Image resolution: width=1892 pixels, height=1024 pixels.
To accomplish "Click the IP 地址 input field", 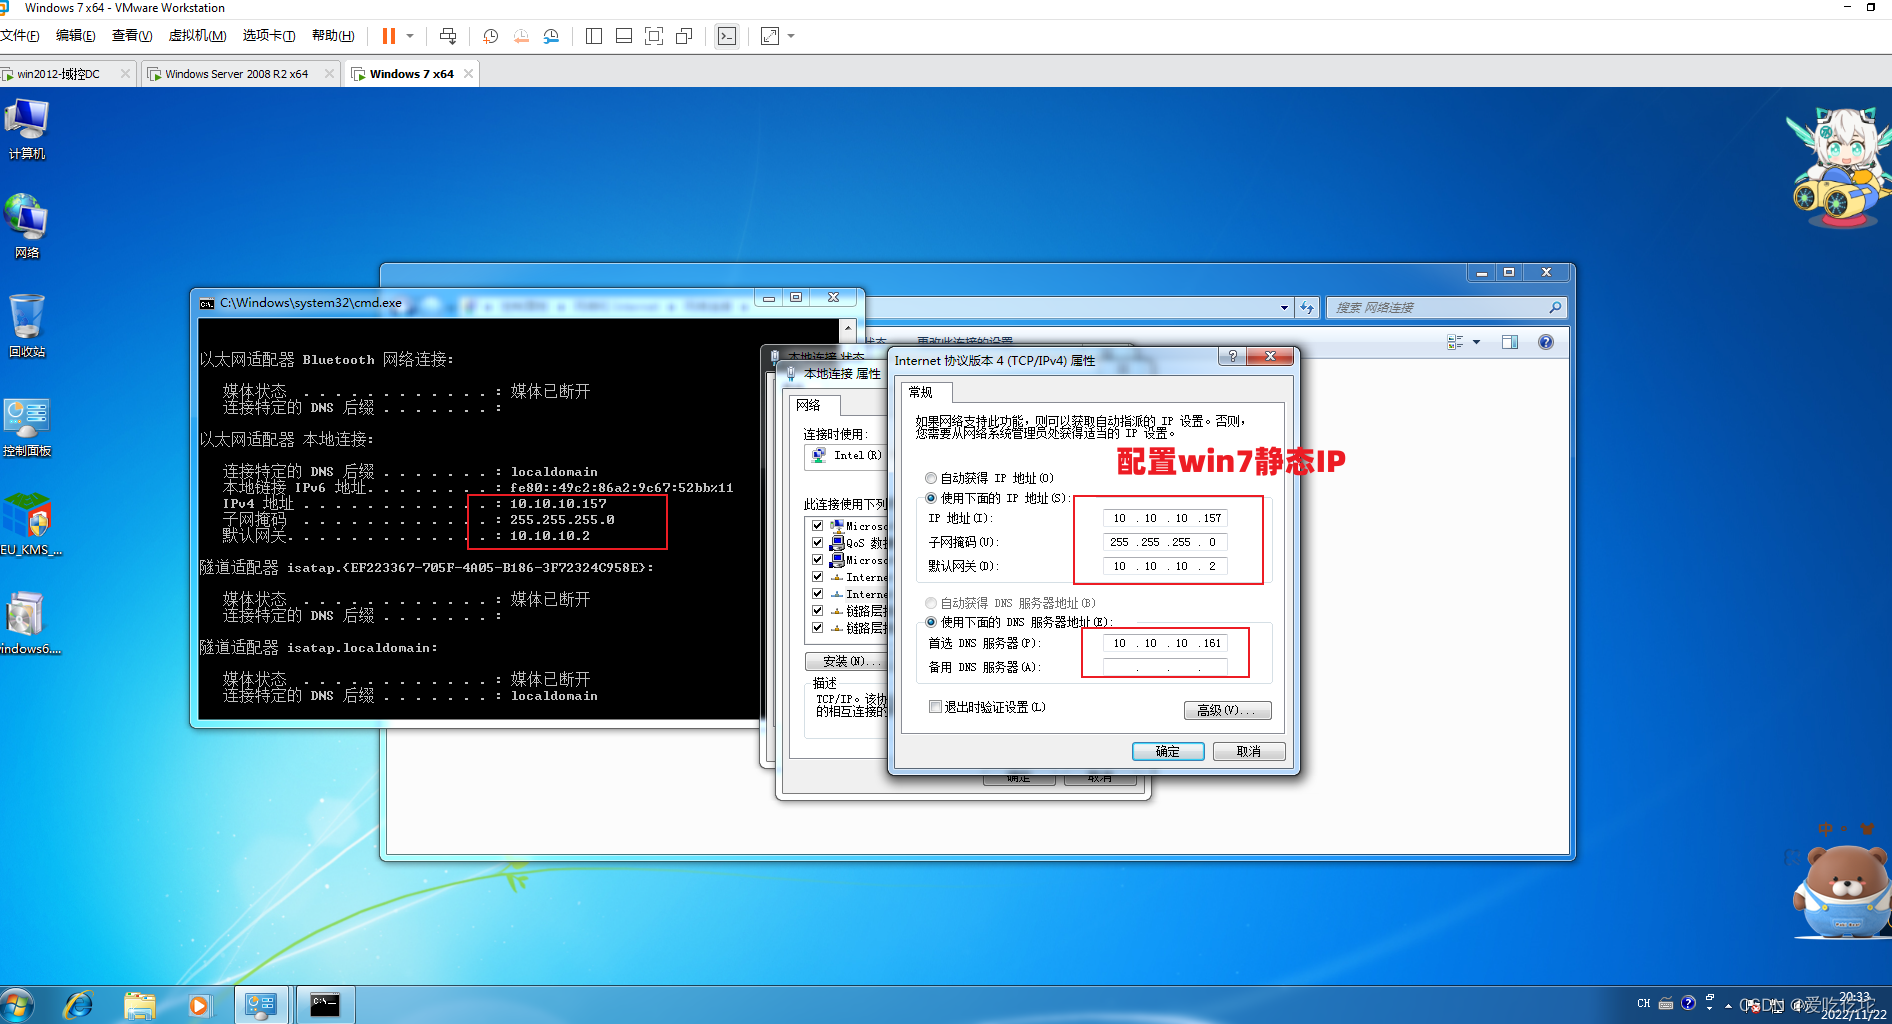I will pos(1165,518).
